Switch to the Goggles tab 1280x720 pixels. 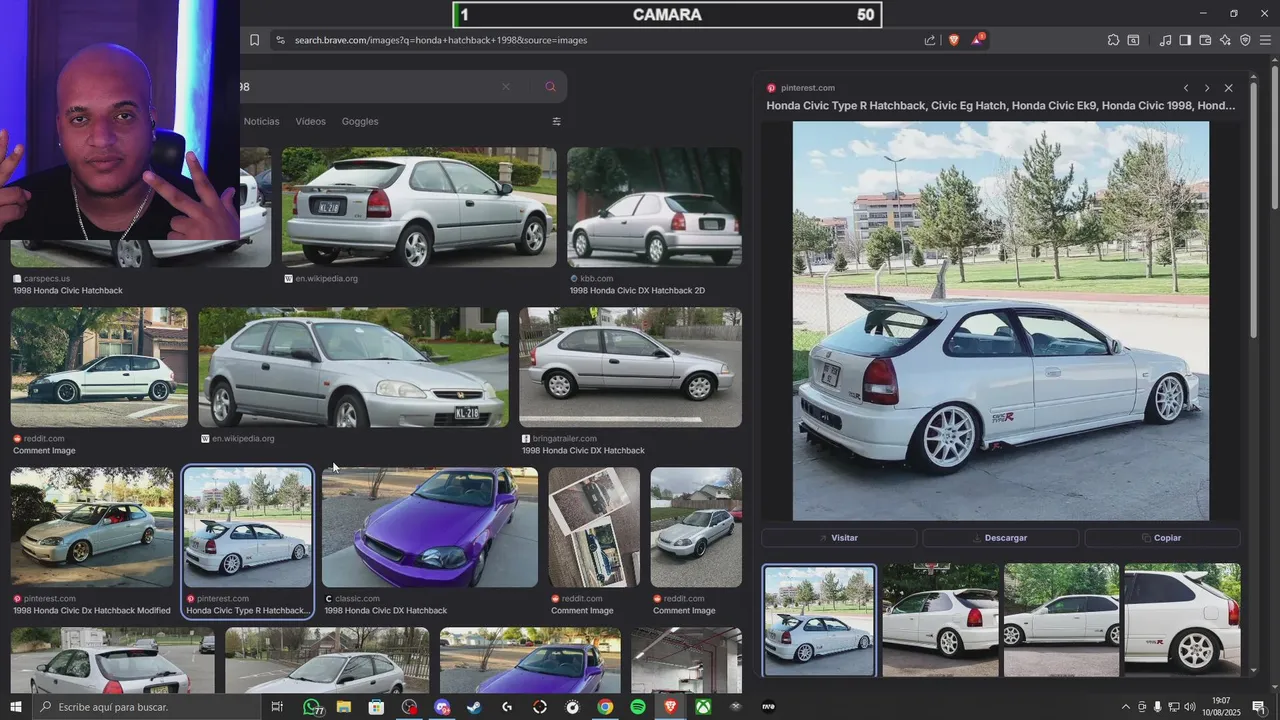pos(360,121)
